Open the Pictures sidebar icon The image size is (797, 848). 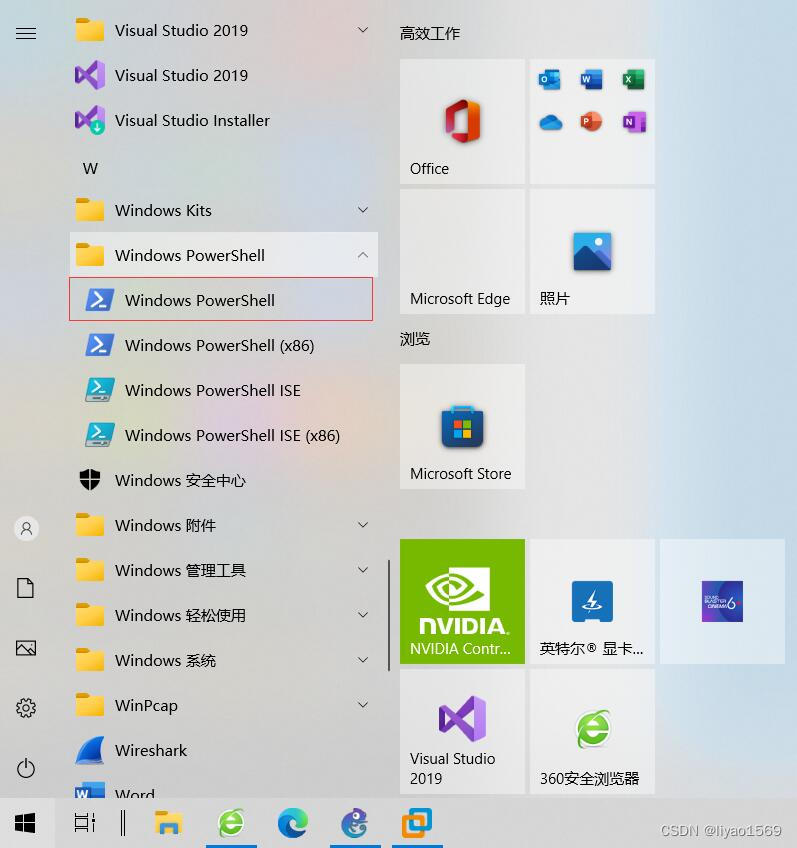click(x=26, y=648)
